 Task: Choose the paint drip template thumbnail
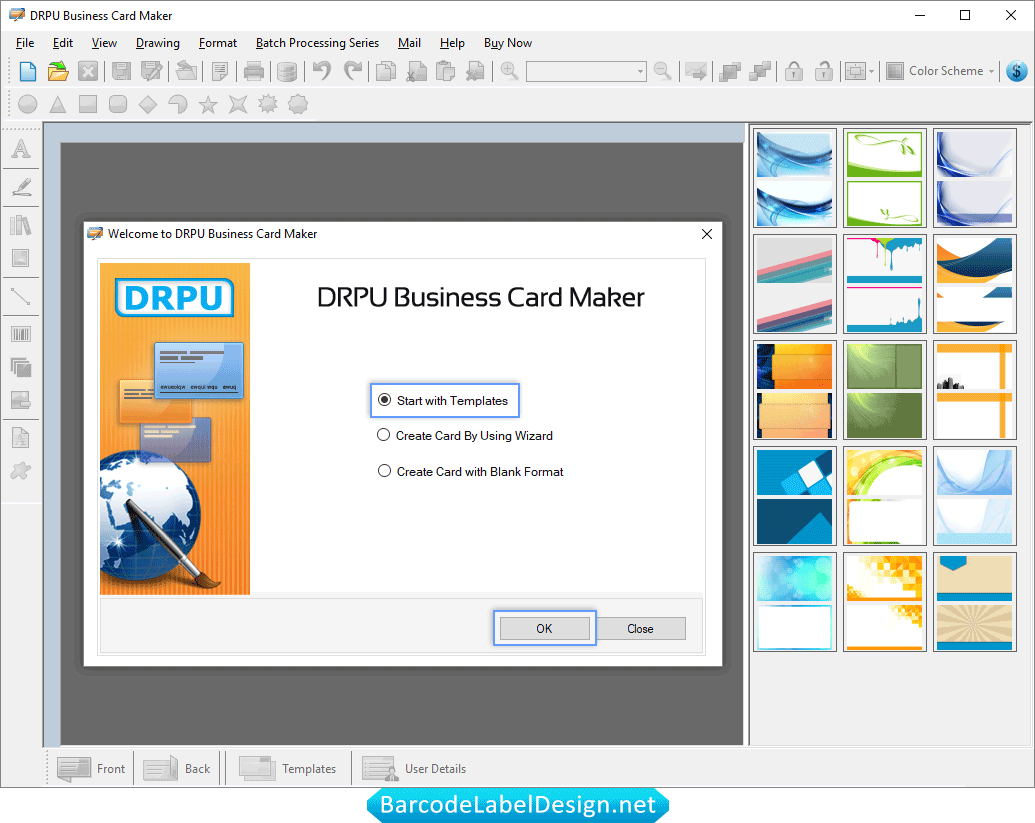[x=885, y=284]
